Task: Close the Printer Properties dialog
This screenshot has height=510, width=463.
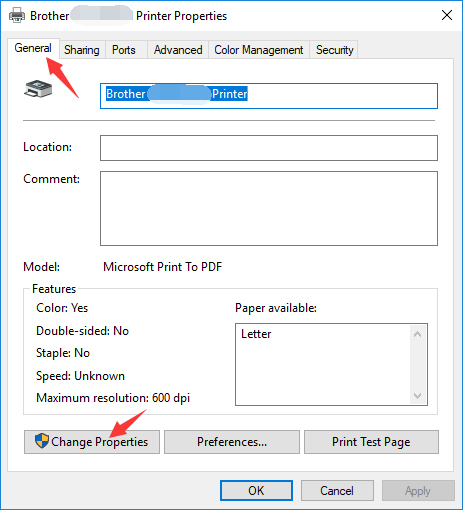Action: pyautogui.click(x=447, y=15)
